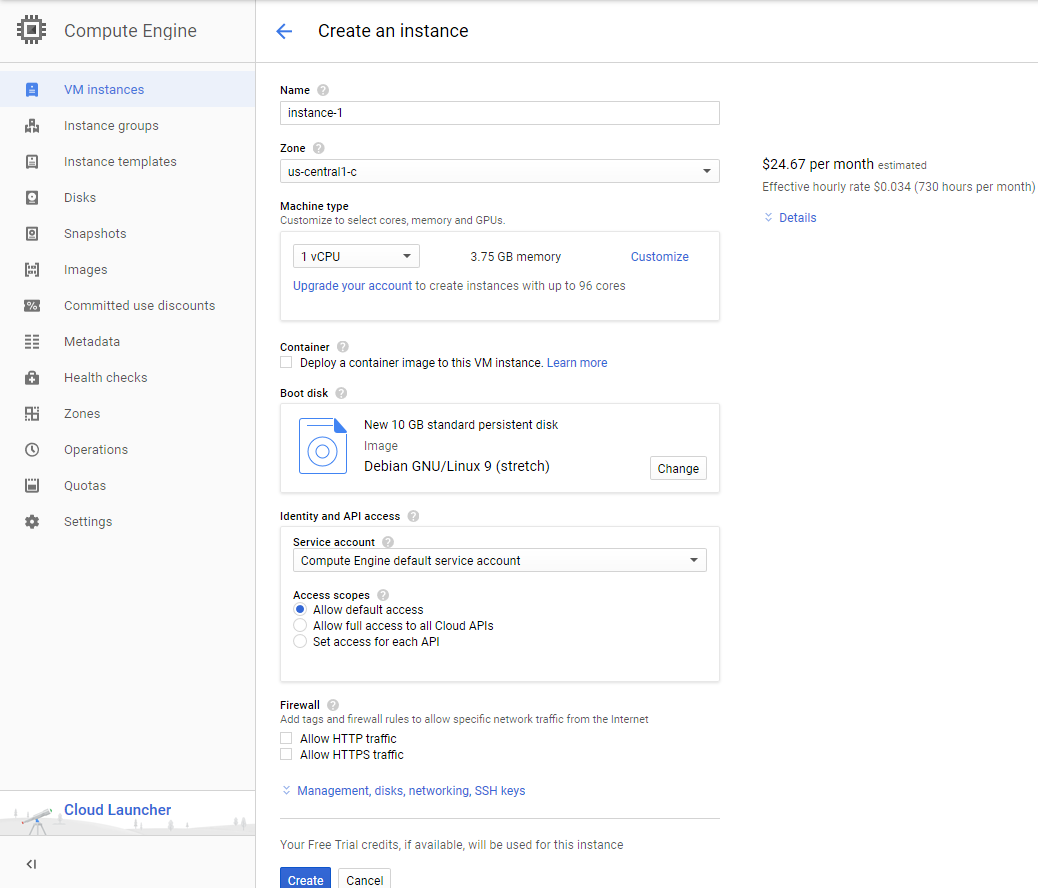Open the Zone dropdown us-central1-c

[x=500, y=172]
